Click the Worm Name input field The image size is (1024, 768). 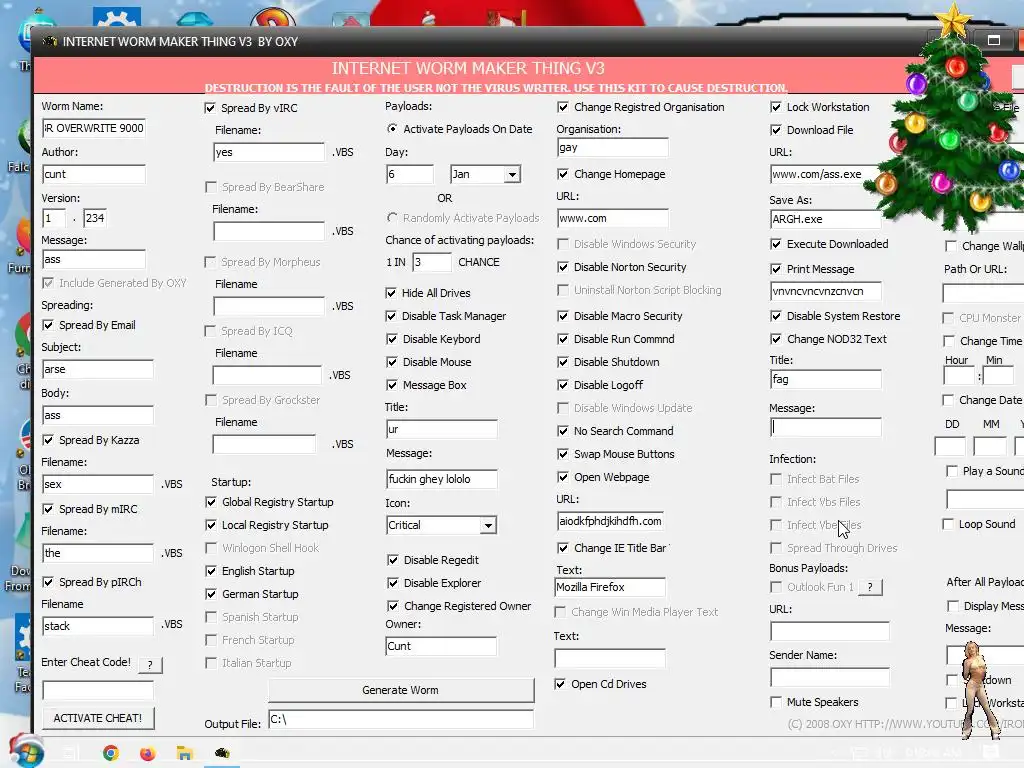pos(94,128)
